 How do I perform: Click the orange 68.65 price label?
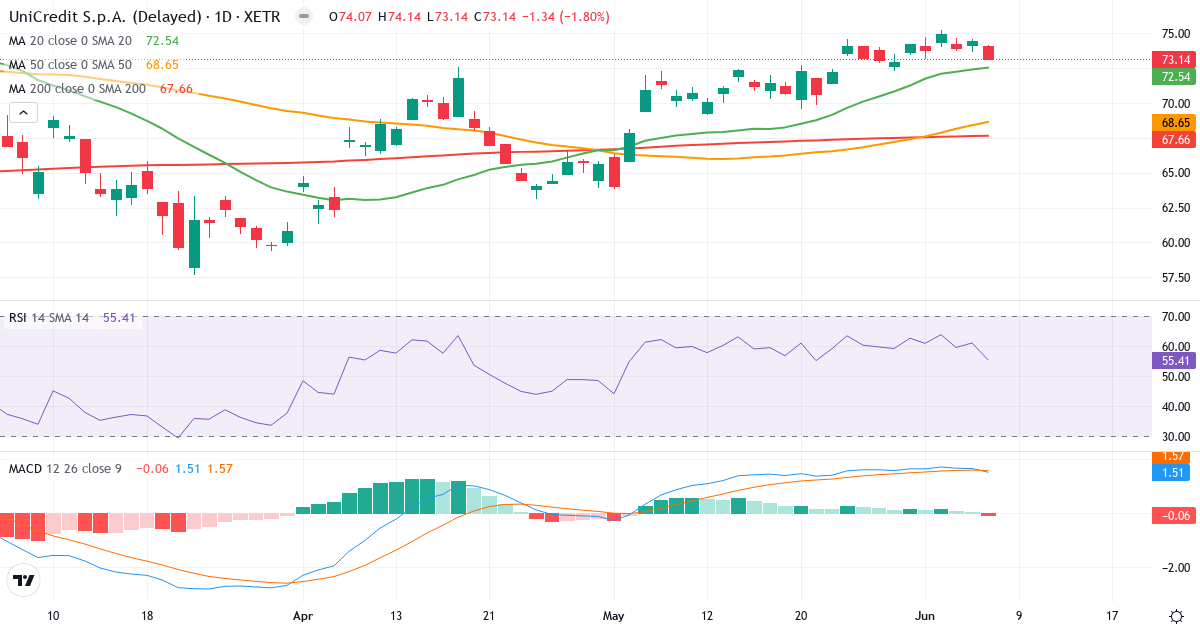(x=1175, y=122)
